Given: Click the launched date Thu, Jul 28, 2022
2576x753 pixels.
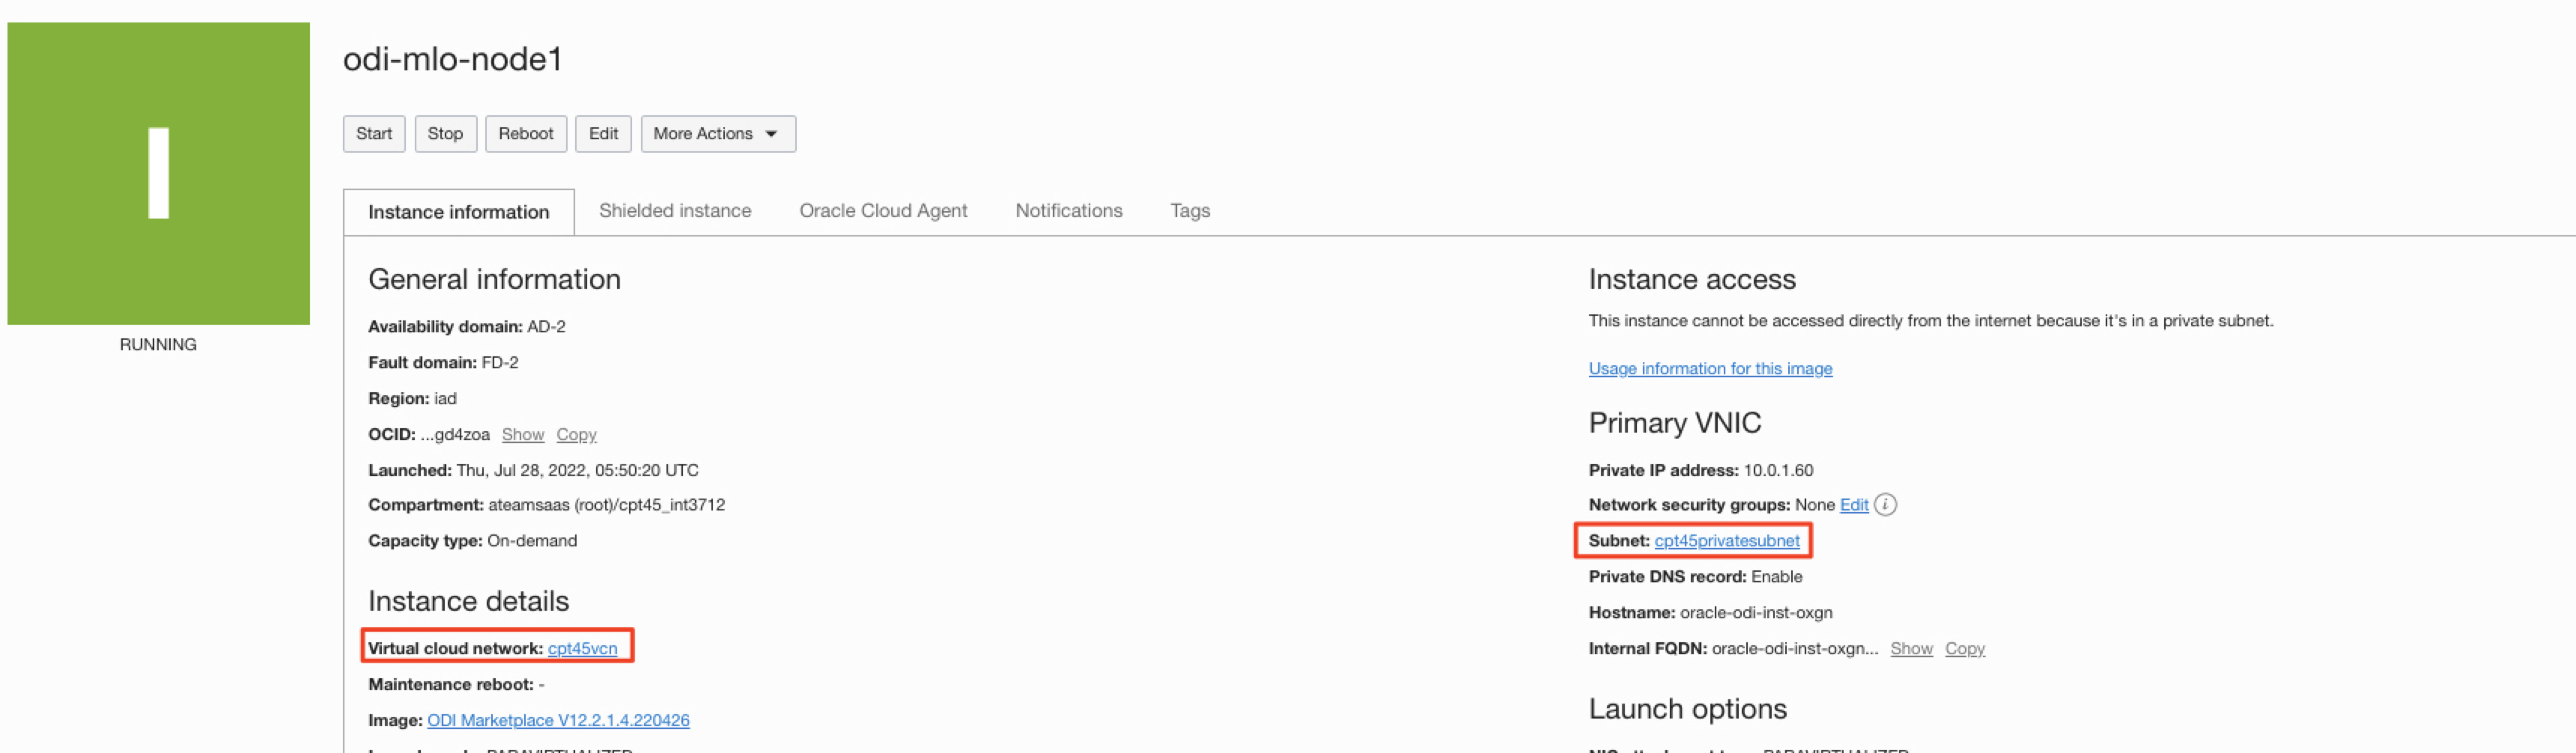Looking at the screenshot, I should (x=577, y=470).
